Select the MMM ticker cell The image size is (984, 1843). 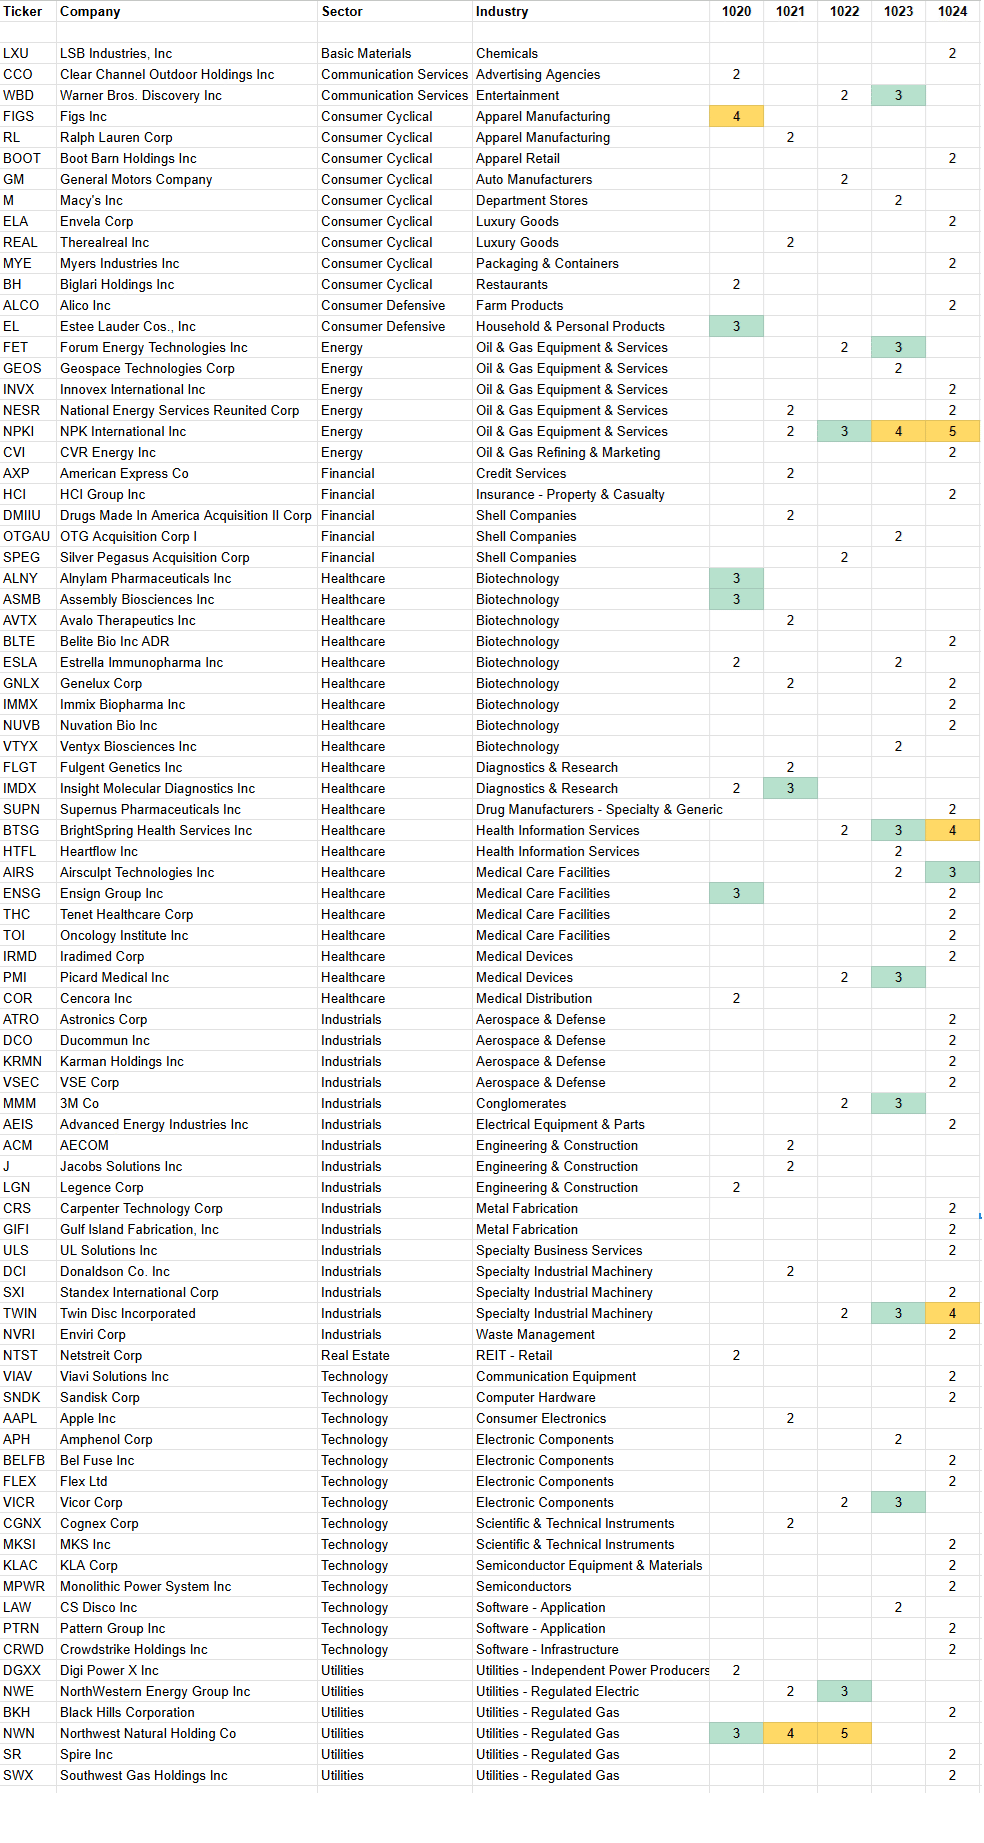28,1103
